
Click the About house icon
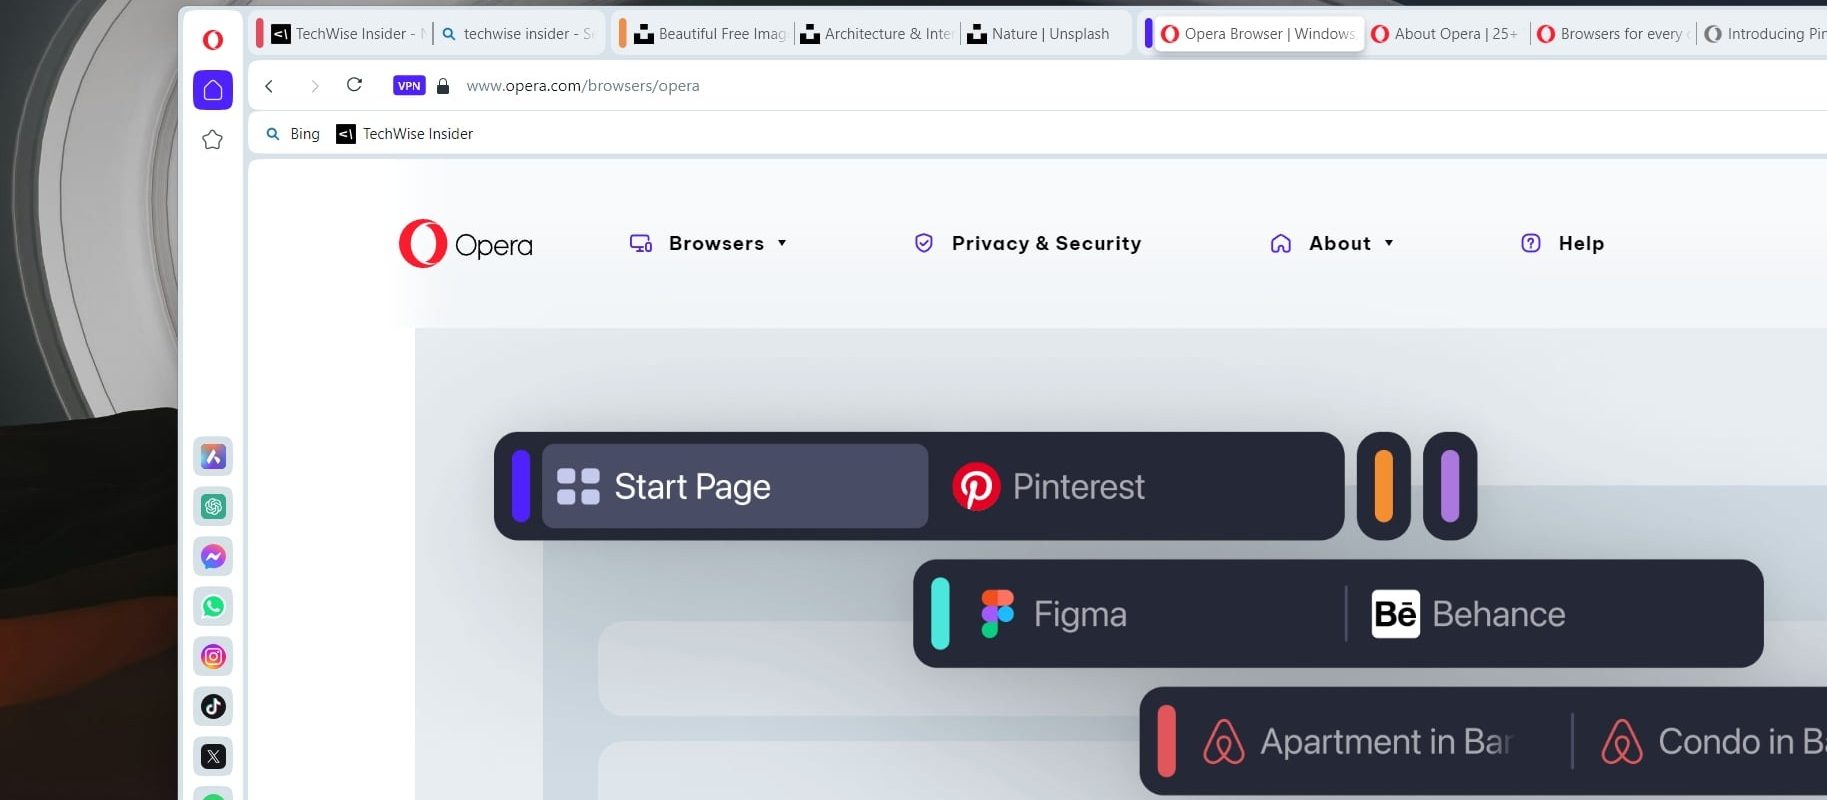tap(1281, 243)
